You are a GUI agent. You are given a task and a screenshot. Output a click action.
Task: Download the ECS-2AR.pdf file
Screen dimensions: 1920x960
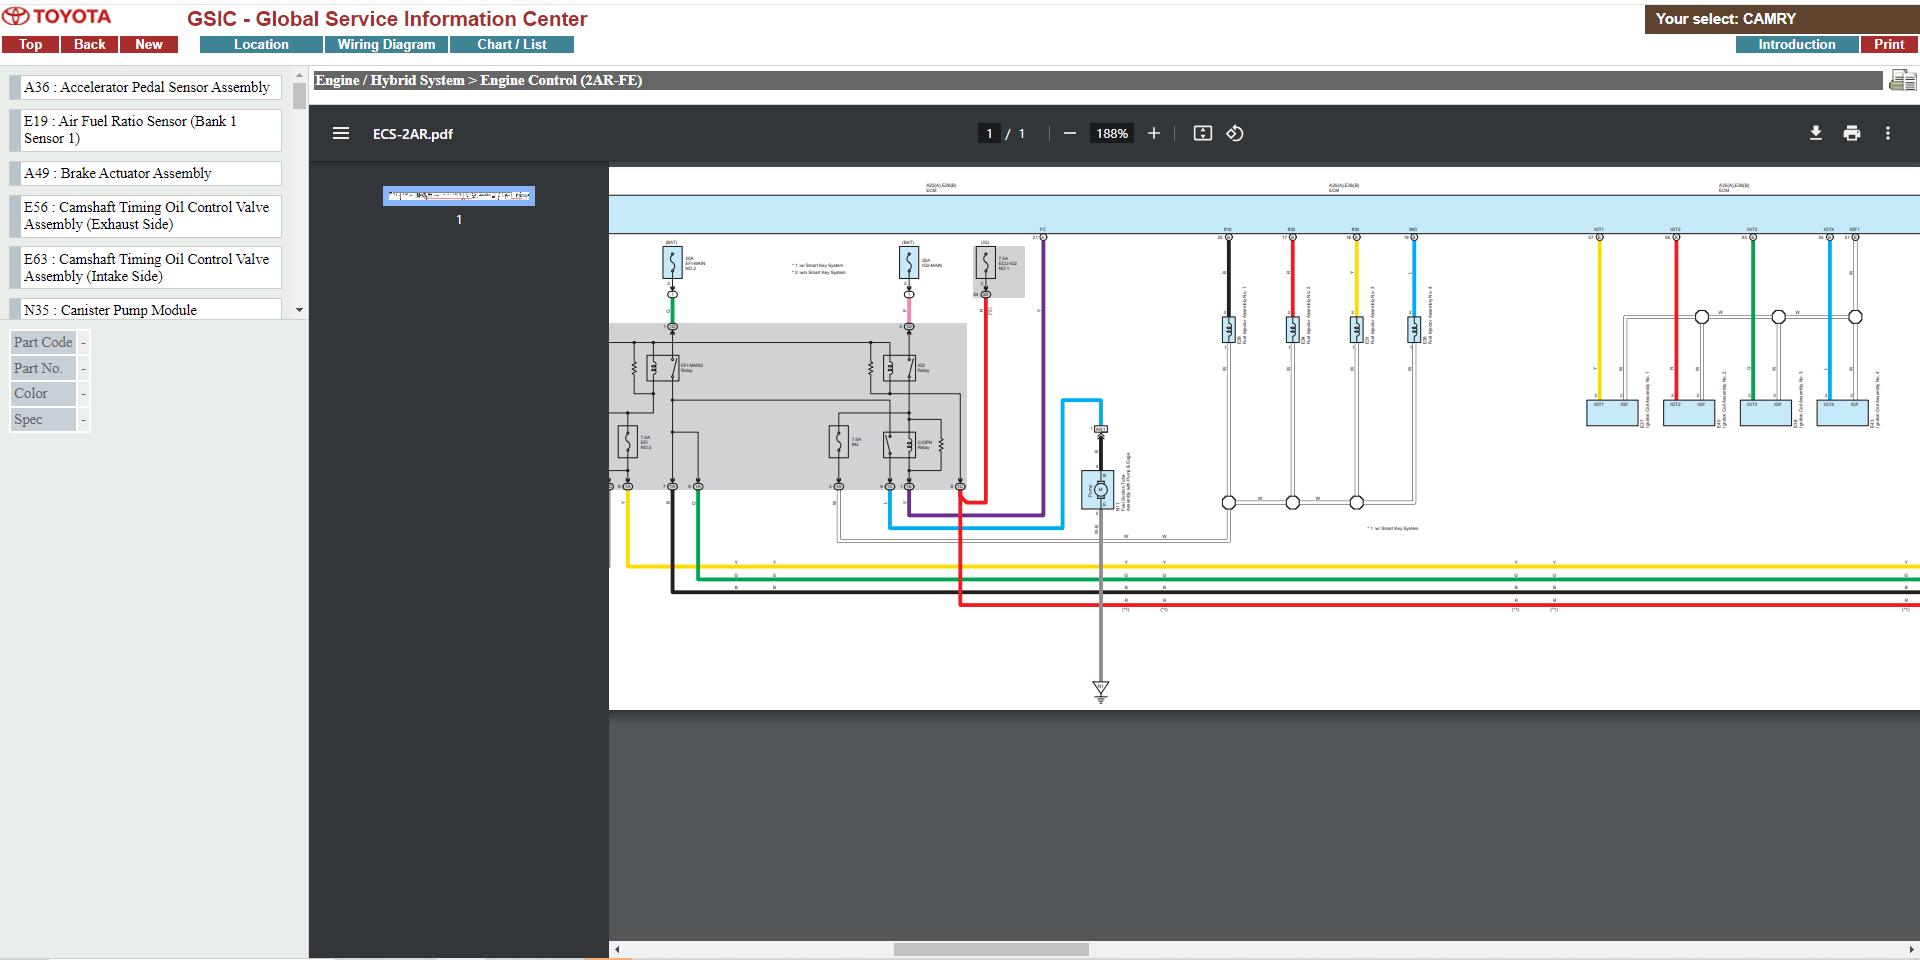[1816, 133]
